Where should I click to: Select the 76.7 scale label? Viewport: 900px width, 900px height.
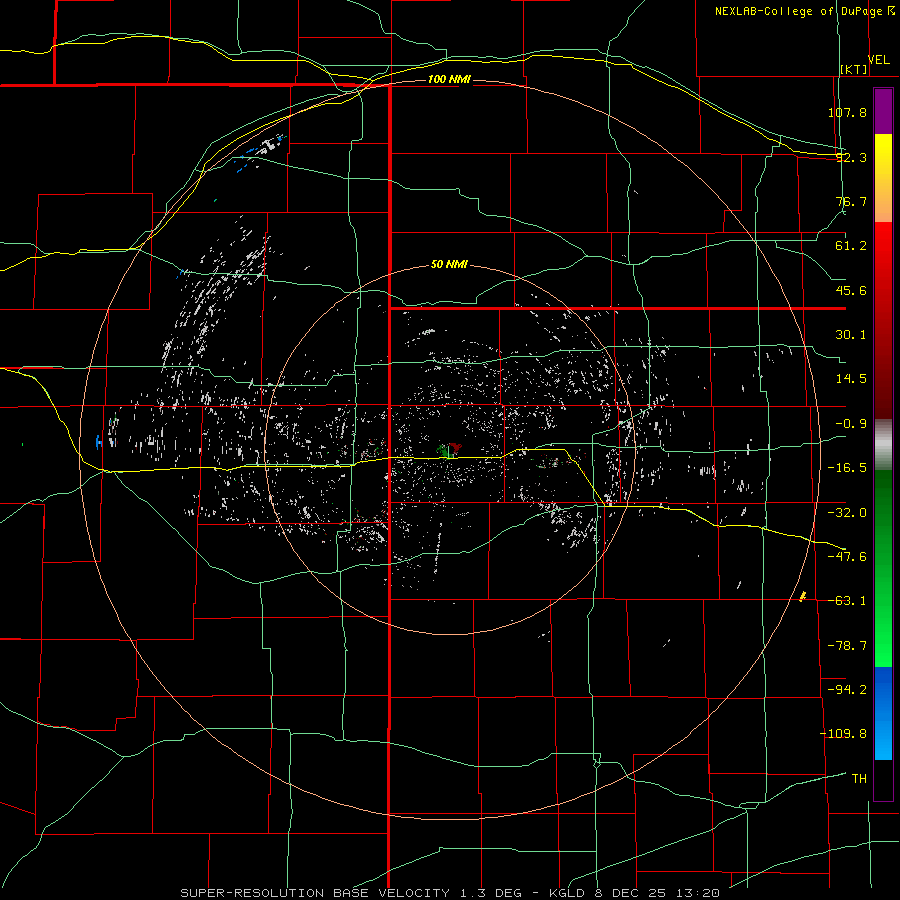pos(851,201)
